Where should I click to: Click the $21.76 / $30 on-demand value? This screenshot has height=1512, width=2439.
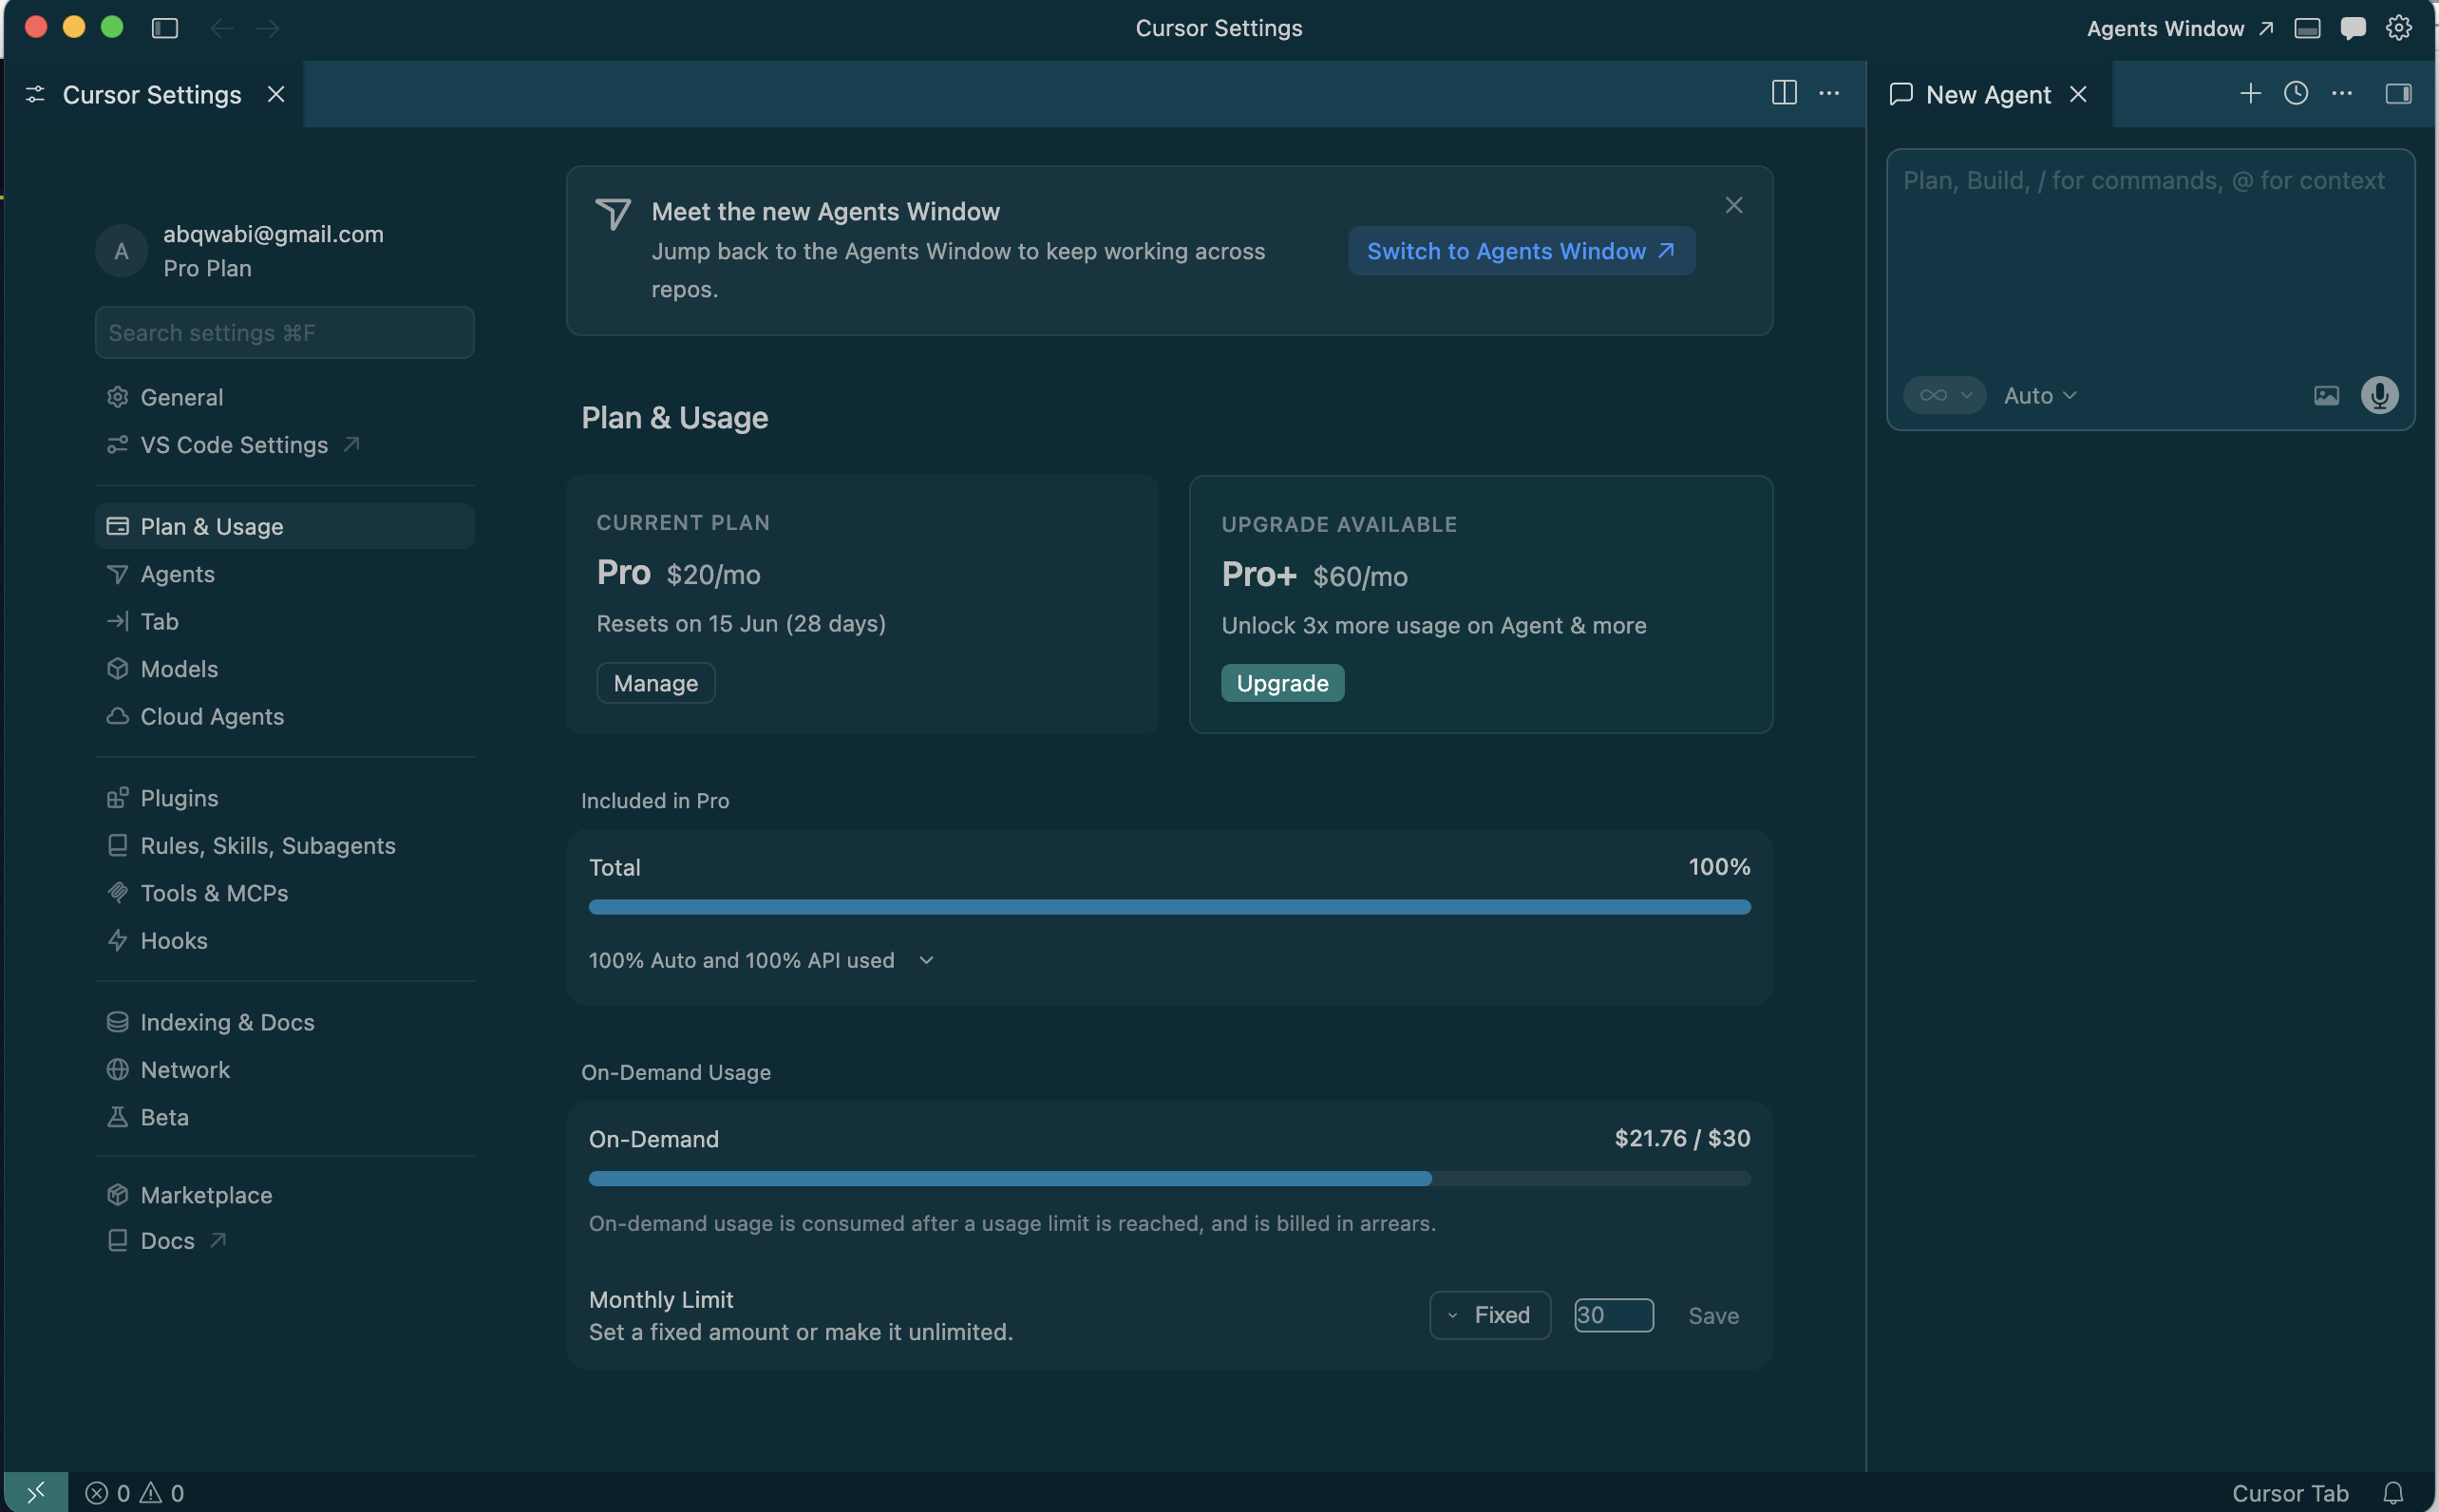pos(1682,1138)
